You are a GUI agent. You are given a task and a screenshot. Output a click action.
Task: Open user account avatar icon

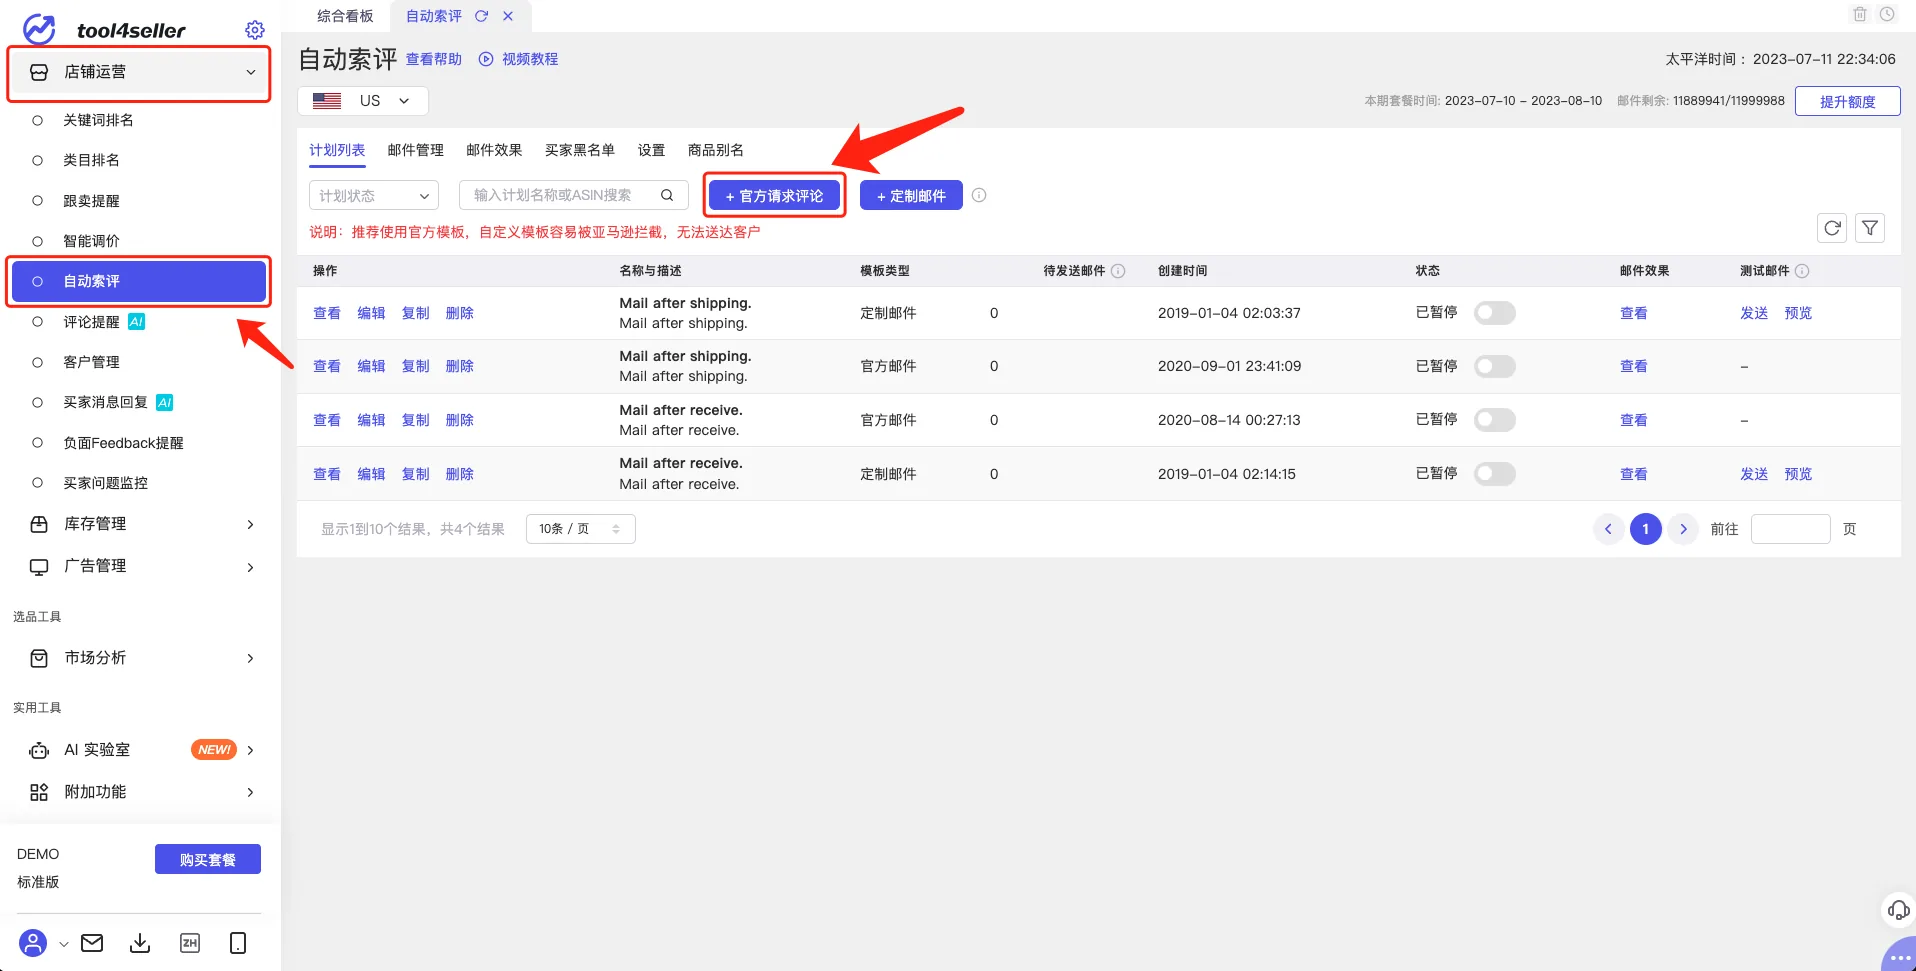pyautogui.click(x=33, y=943)
